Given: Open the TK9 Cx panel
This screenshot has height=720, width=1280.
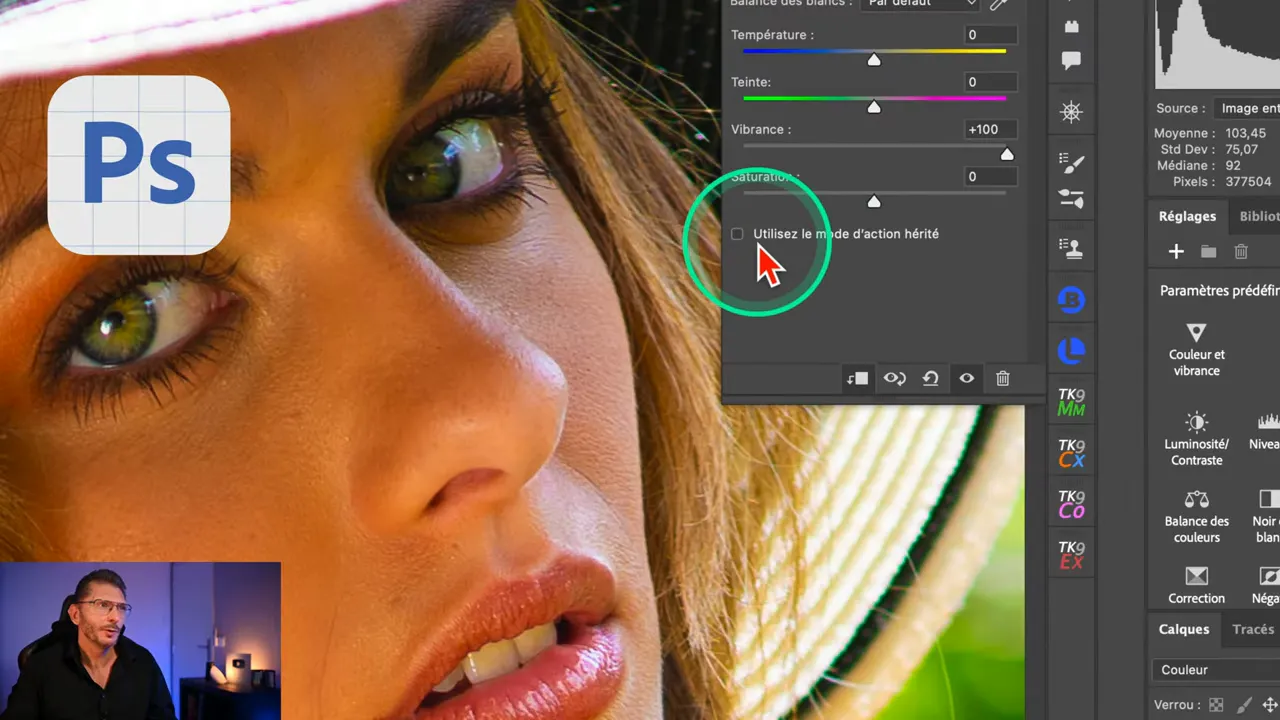Looking at the screenshot, I should pyautogui.click(x=1071, y=453).
